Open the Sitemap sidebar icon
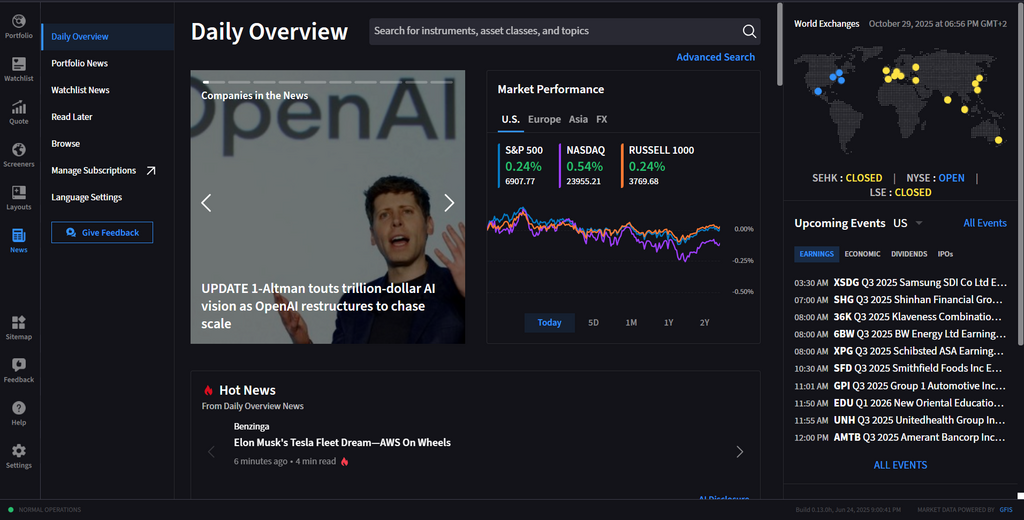This screenshot has width=1024, height=520. (x=19, y=327)
